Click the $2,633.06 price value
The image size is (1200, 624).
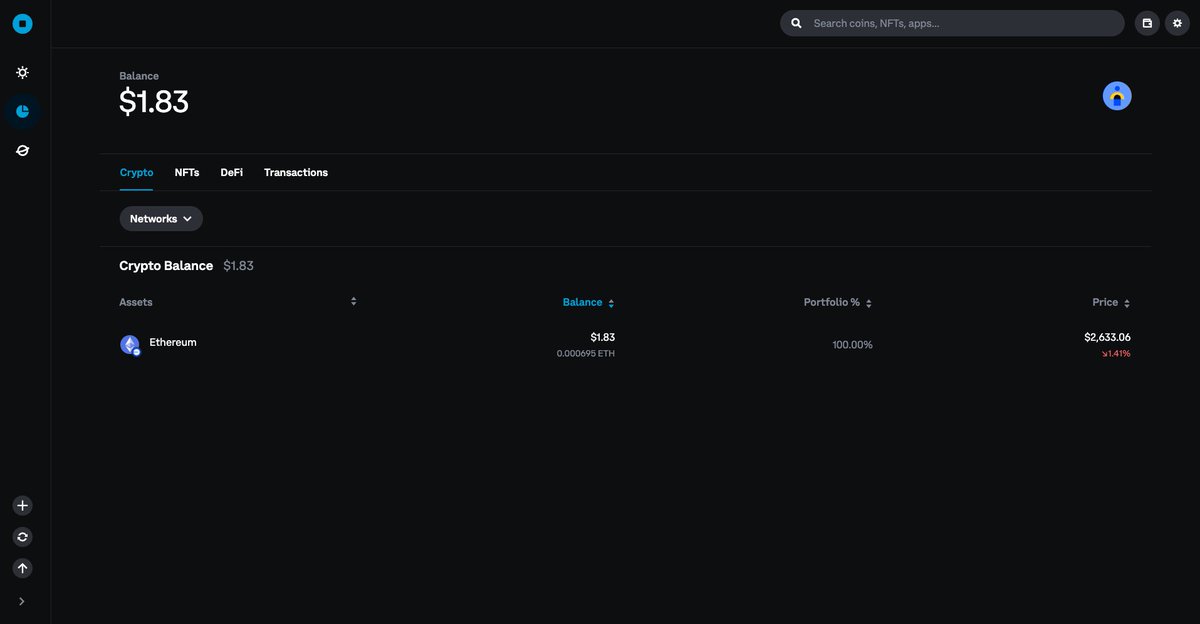1107,337
